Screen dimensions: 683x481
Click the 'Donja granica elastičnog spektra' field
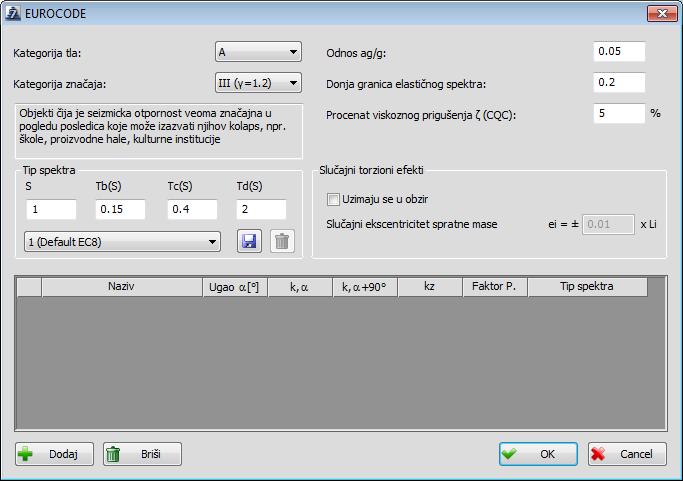coord(619,82)
